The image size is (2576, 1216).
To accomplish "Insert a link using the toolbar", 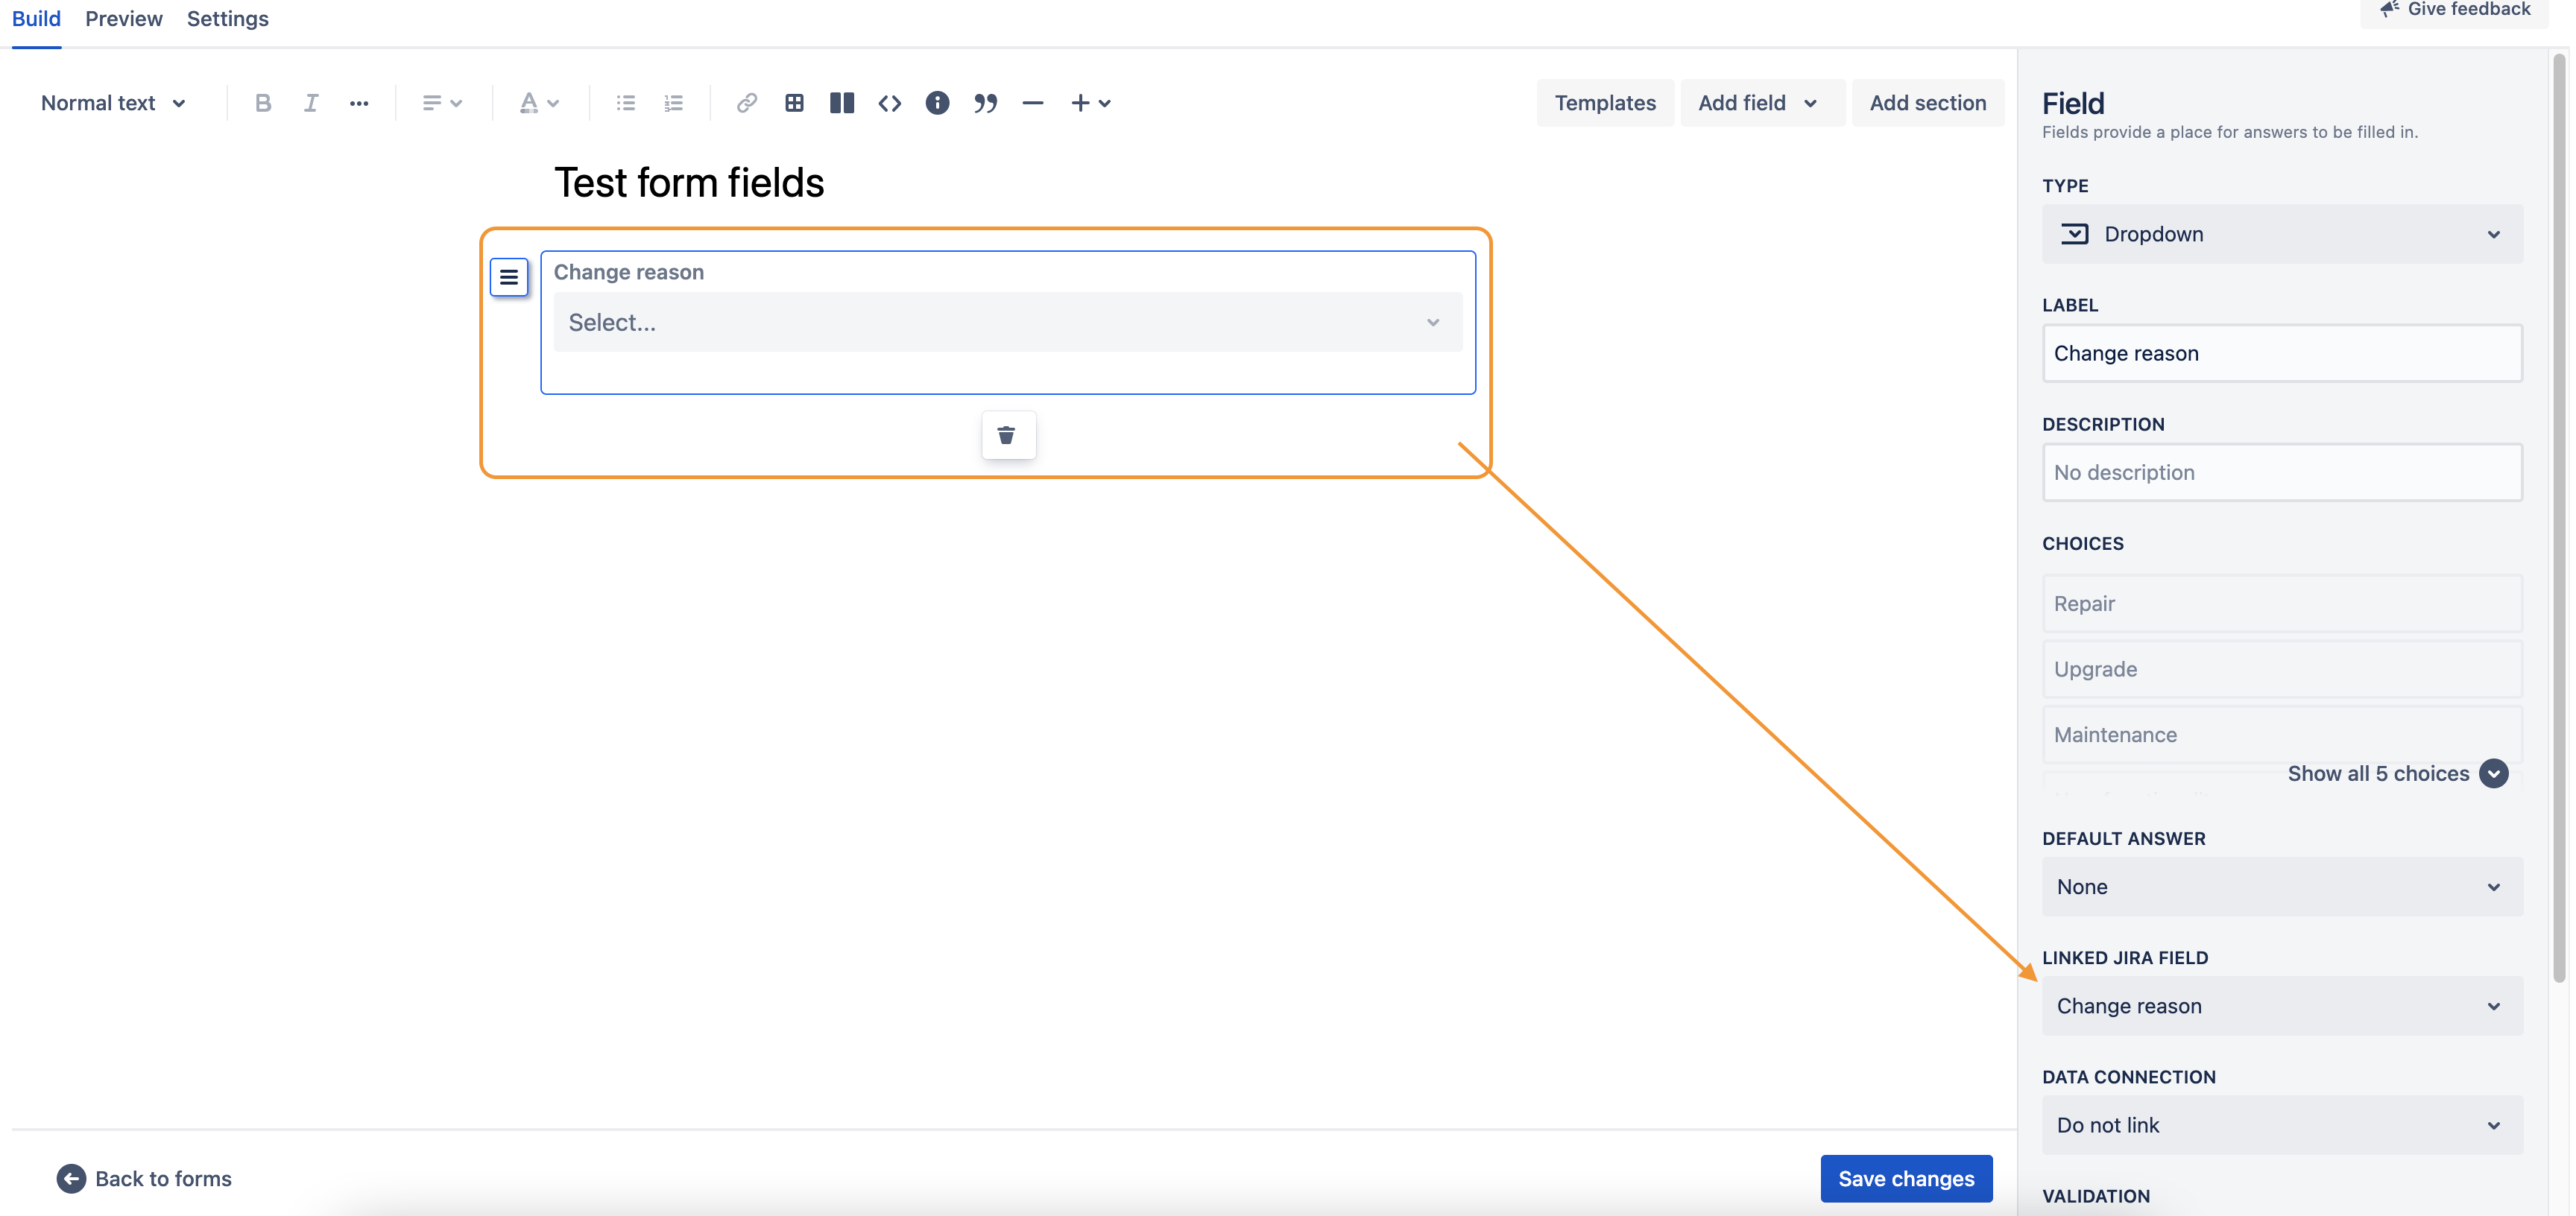I will point(746,102).
